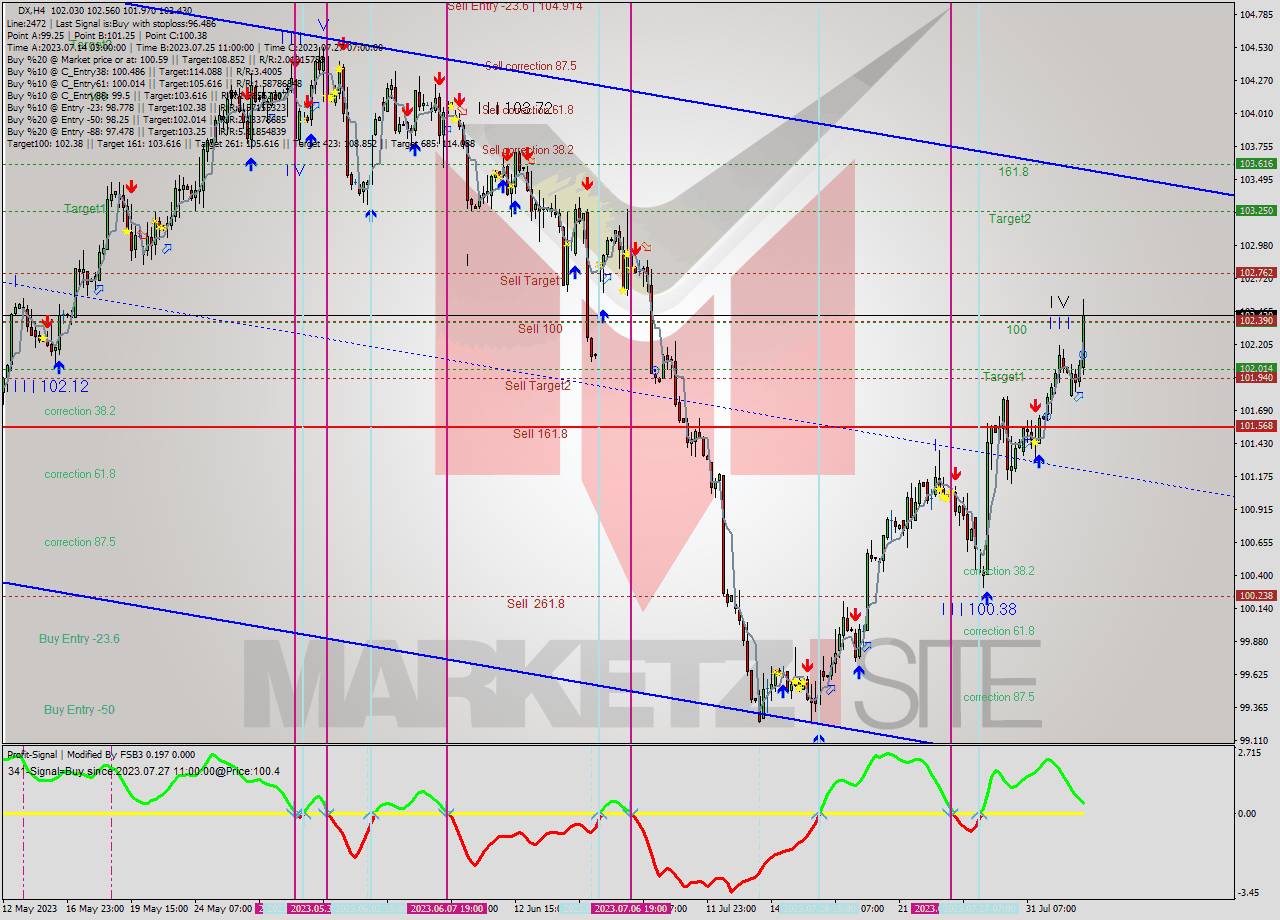Click the '2023.07.06 19:00' date marker
This screenshot has height=920, width=1280.
click(631, 909)
